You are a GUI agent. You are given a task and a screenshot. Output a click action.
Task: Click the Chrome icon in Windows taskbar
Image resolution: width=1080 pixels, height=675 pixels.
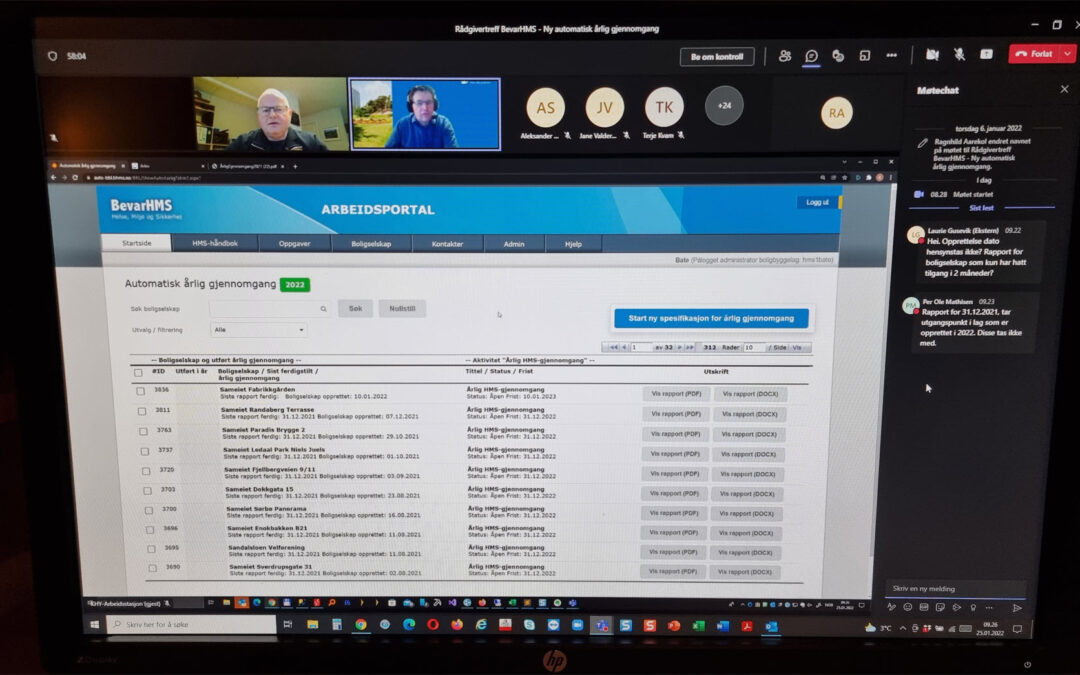361,625
